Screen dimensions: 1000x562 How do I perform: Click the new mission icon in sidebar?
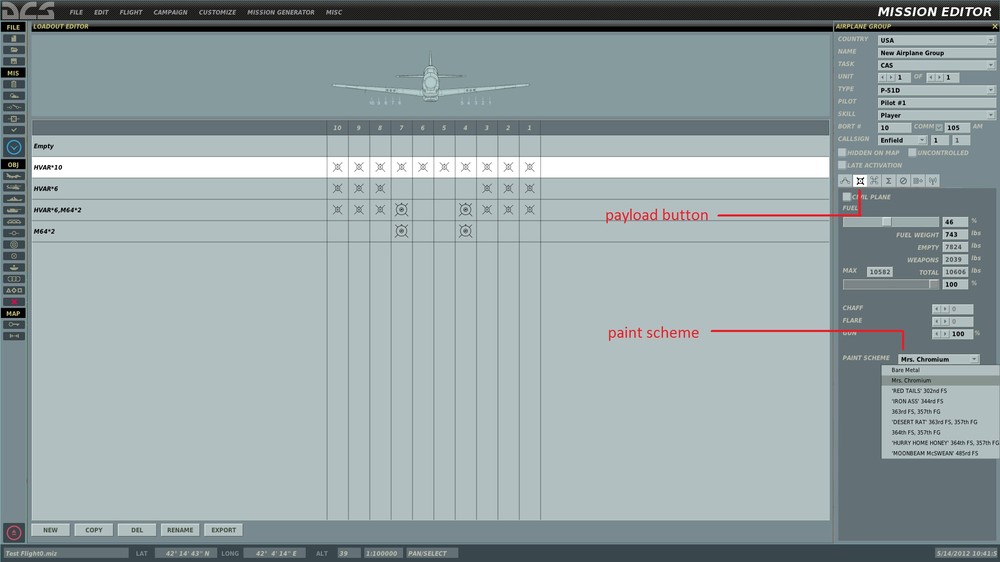tap(13, 38)
